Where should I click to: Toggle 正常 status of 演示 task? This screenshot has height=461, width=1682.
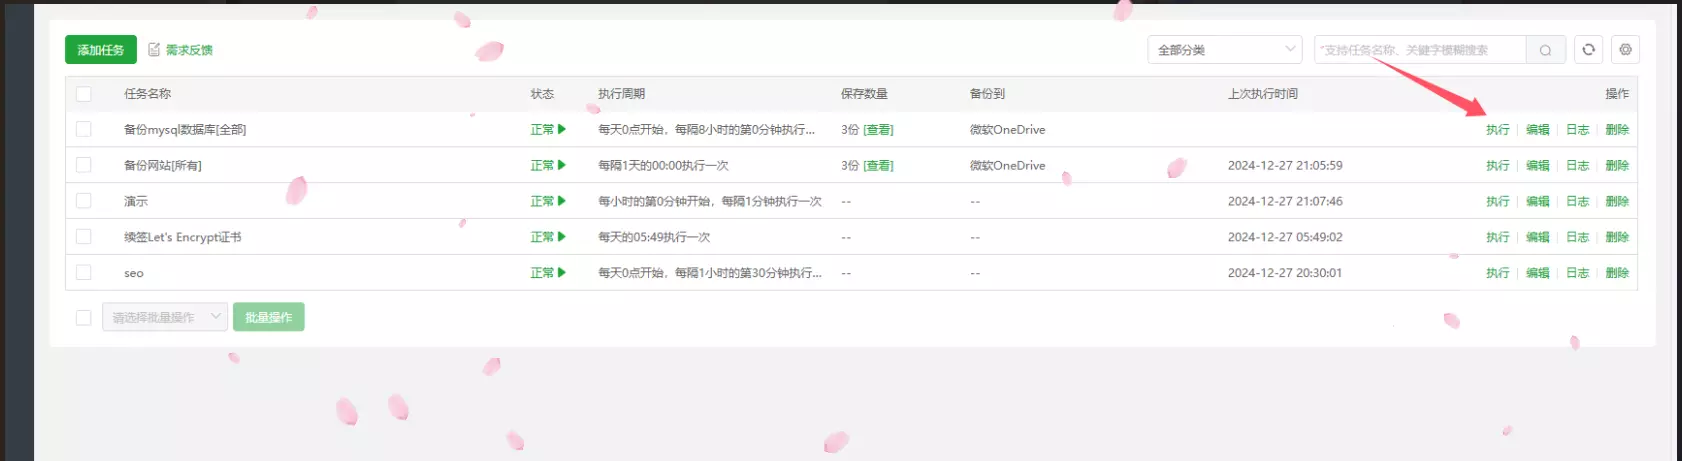(548, 201)
